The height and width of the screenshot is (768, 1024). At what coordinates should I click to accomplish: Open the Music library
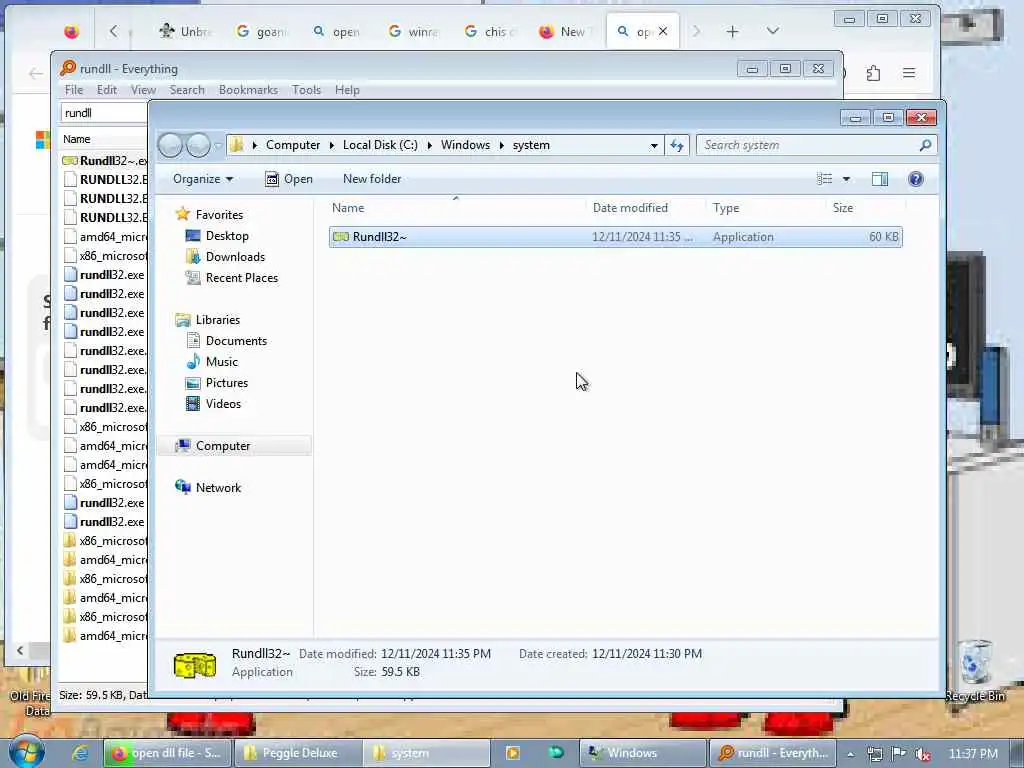tap(221, 361)
